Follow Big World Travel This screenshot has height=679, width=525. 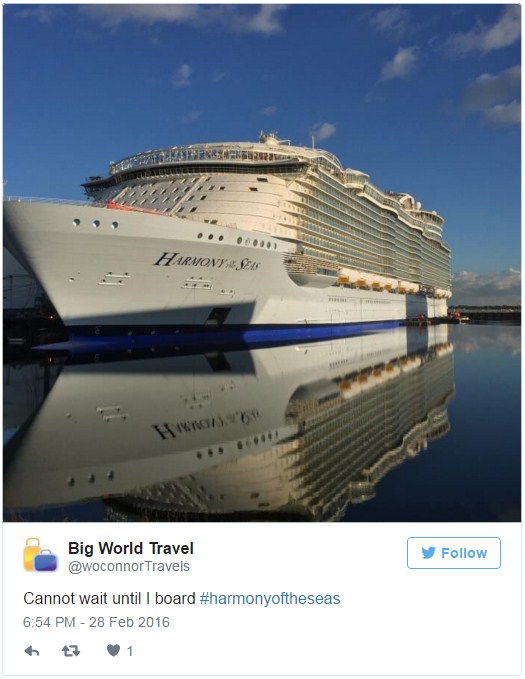click(x=454, y=553)
